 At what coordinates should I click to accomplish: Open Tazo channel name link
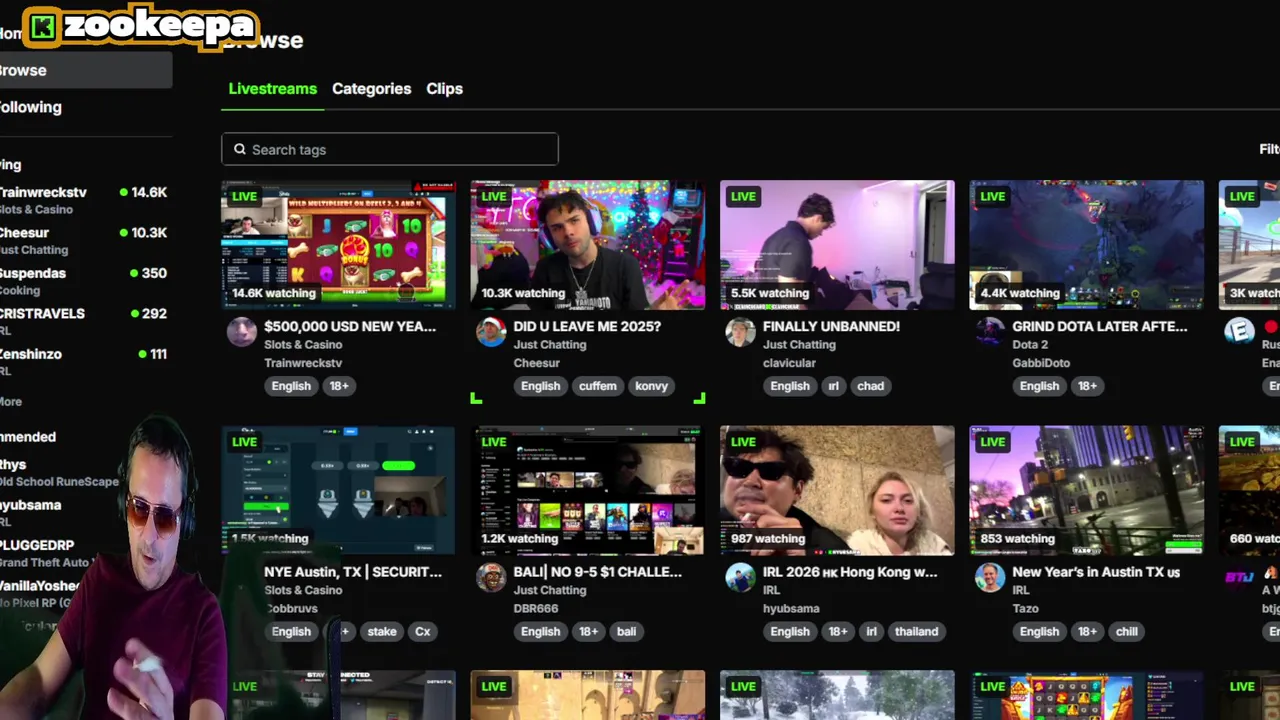(1025, 608)
